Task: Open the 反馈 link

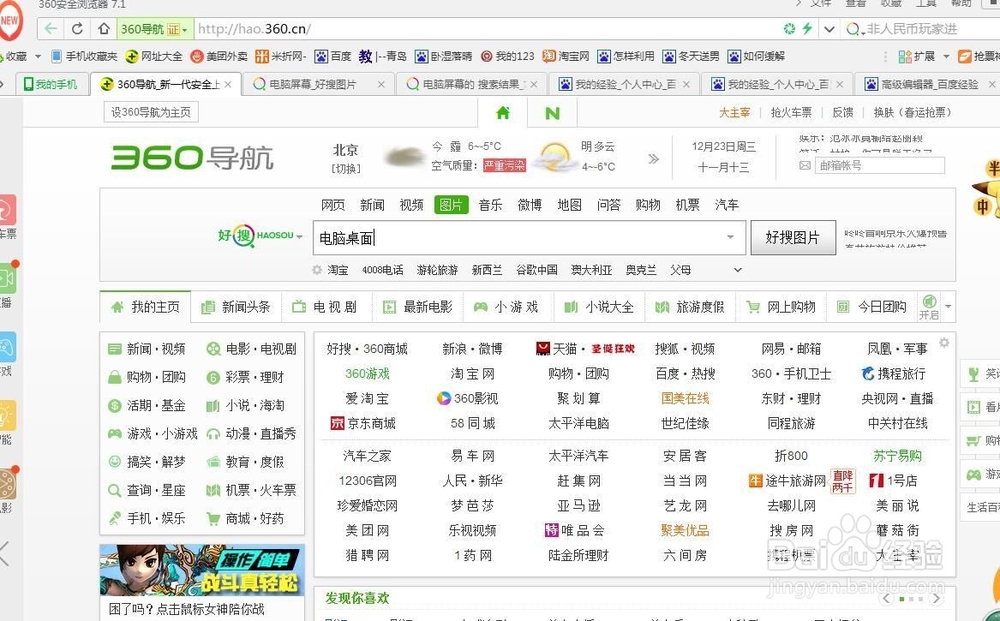Action: (842, 112)
